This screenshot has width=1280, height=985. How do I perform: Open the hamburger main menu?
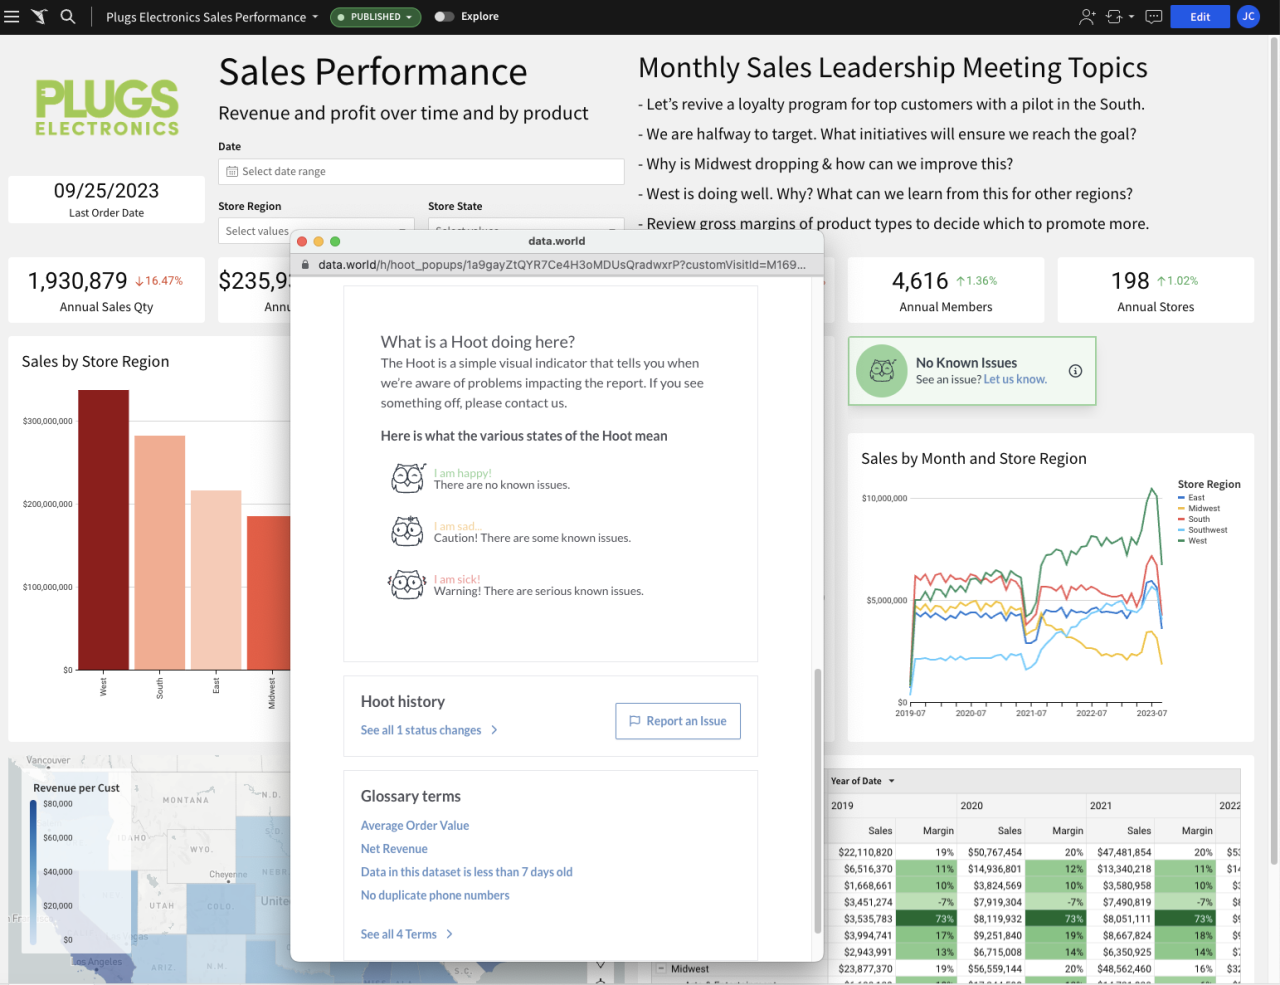click(x=12, y=17)
